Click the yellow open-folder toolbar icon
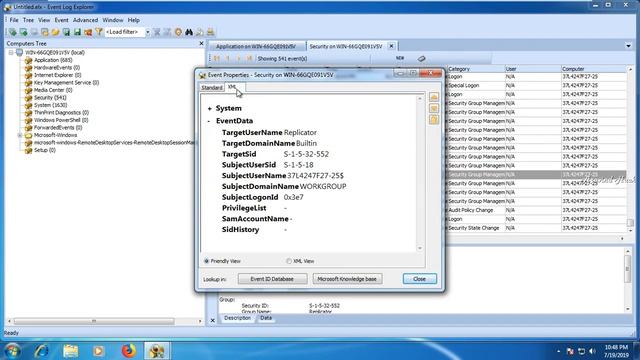This screenshot has height=360, width=640. [56, 32]
